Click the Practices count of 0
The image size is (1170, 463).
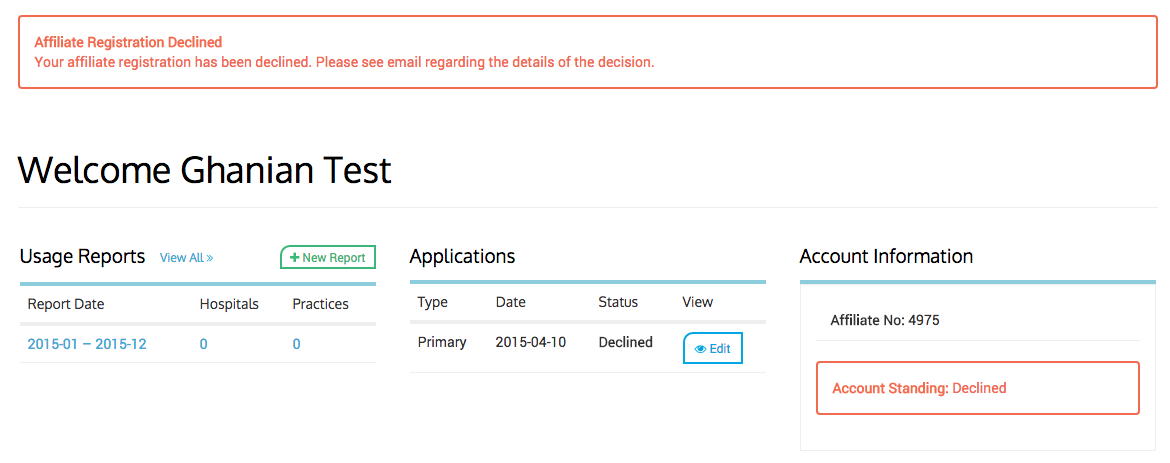296,344
